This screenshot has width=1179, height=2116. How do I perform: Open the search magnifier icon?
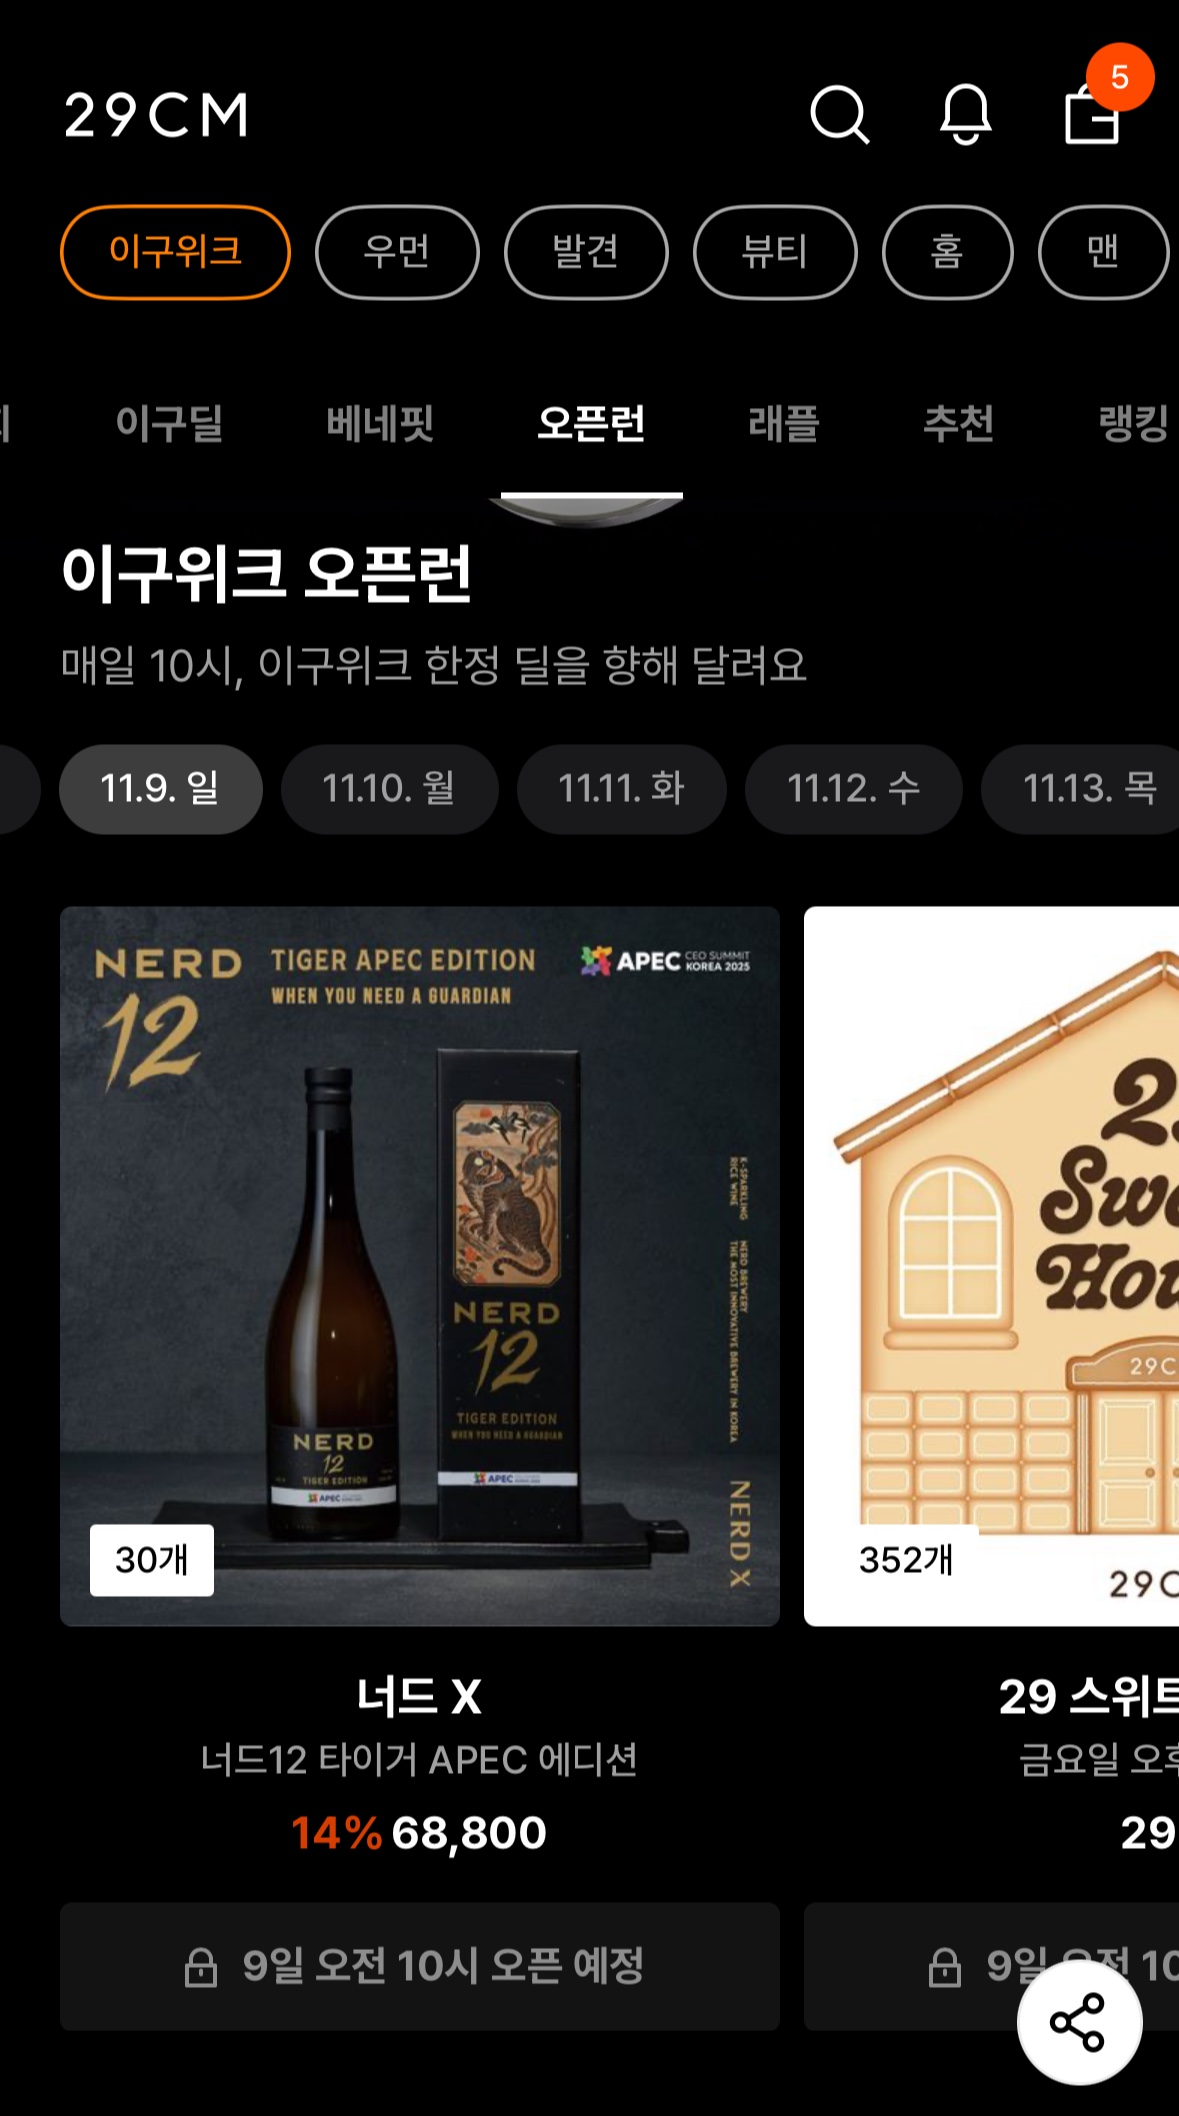click(x=839, y=115)
